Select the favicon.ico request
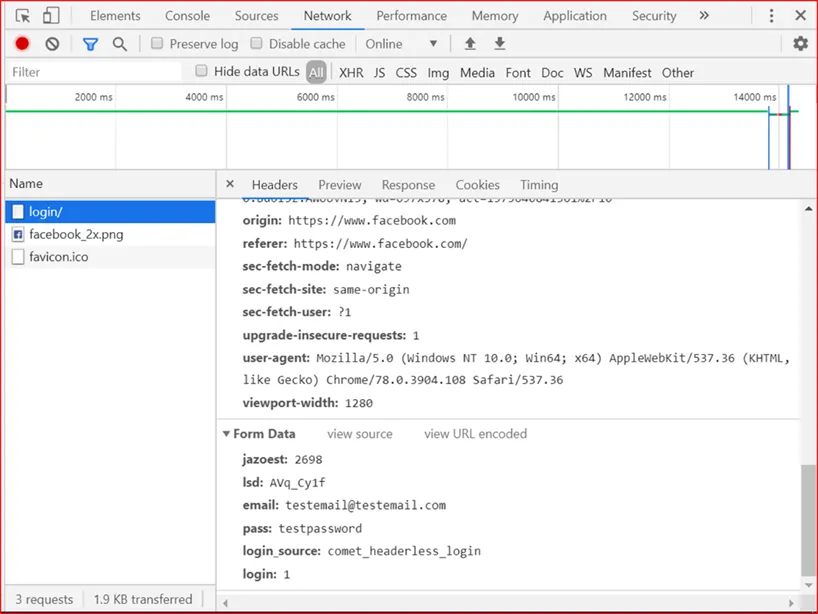818x614 pixels. pos(110,257)
